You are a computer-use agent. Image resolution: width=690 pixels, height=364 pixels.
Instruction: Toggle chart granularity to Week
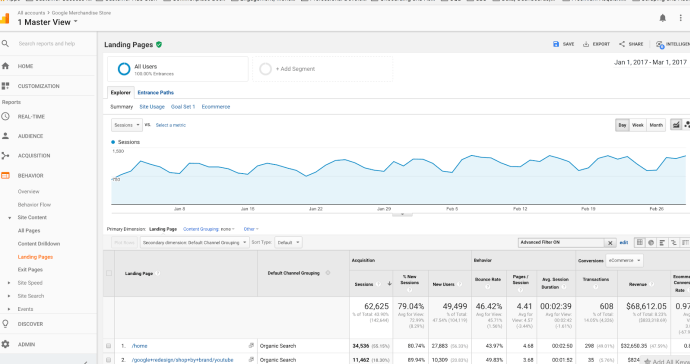click(638, 125)
